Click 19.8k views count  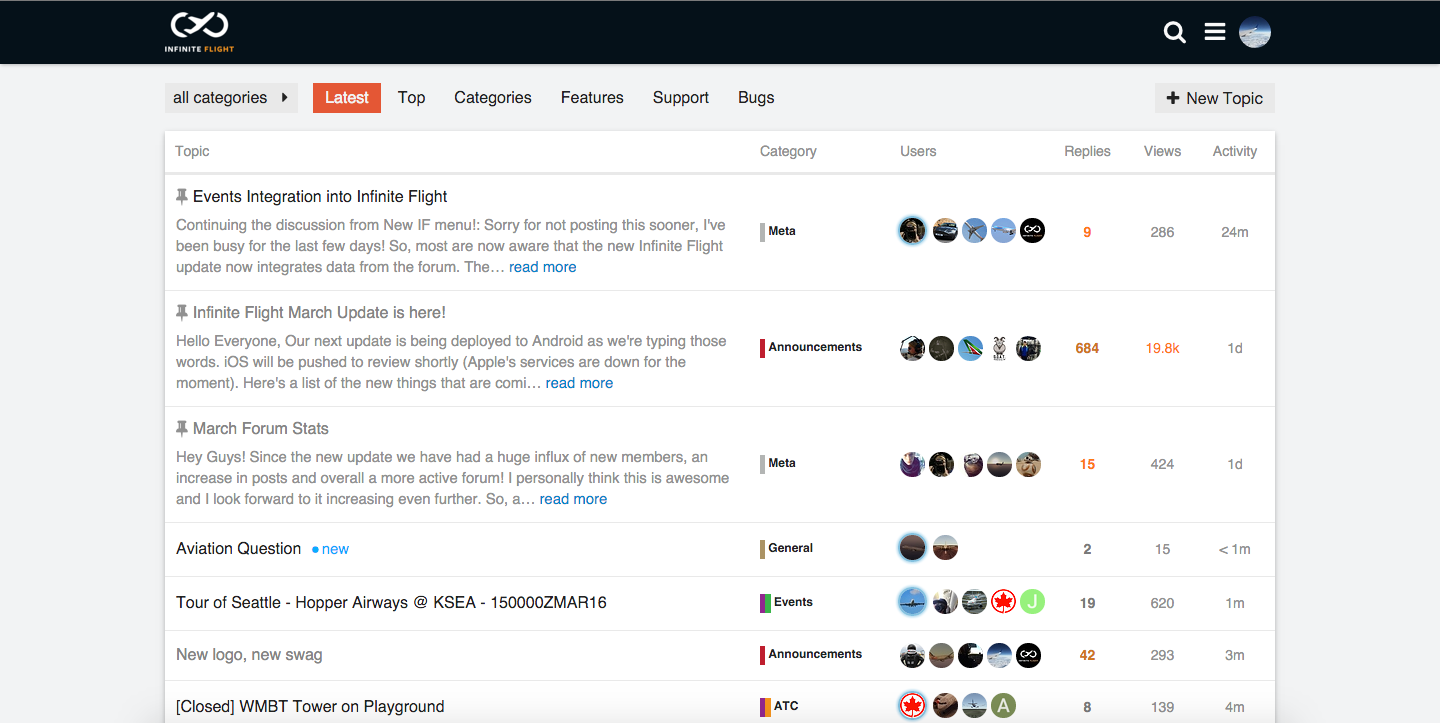1162,348
